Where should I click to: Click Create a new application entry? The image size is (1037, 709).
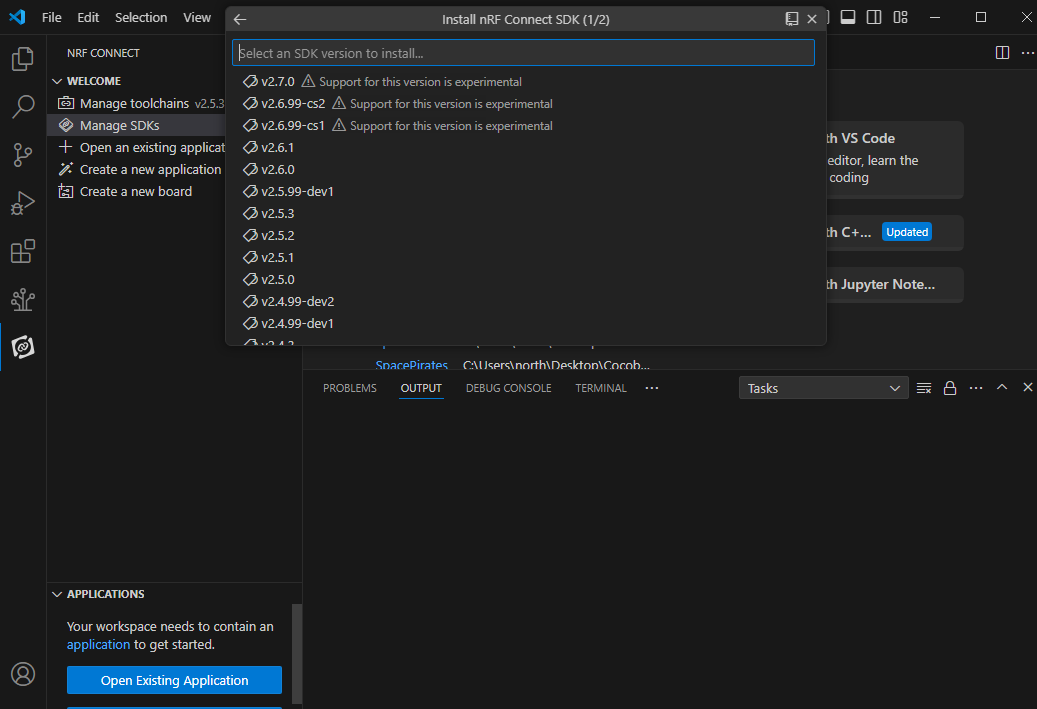click(x=140, y=169)
